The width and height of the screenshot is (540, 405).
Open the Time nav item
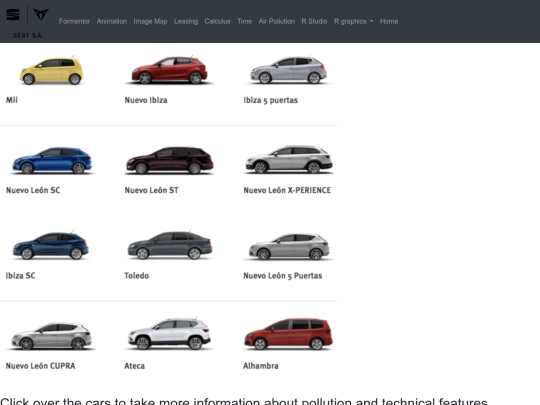(245, 21)
